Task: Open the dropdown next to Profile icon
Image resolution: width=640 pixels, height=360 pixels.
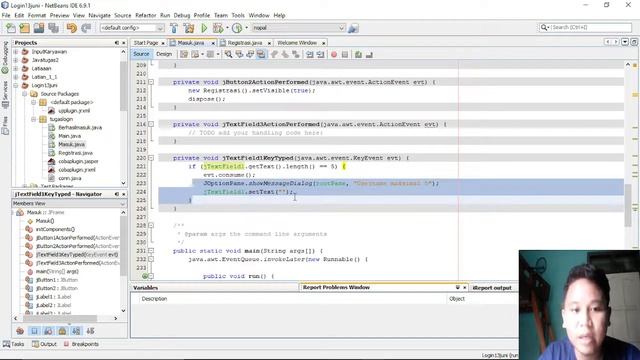Action: click(247, 28)
